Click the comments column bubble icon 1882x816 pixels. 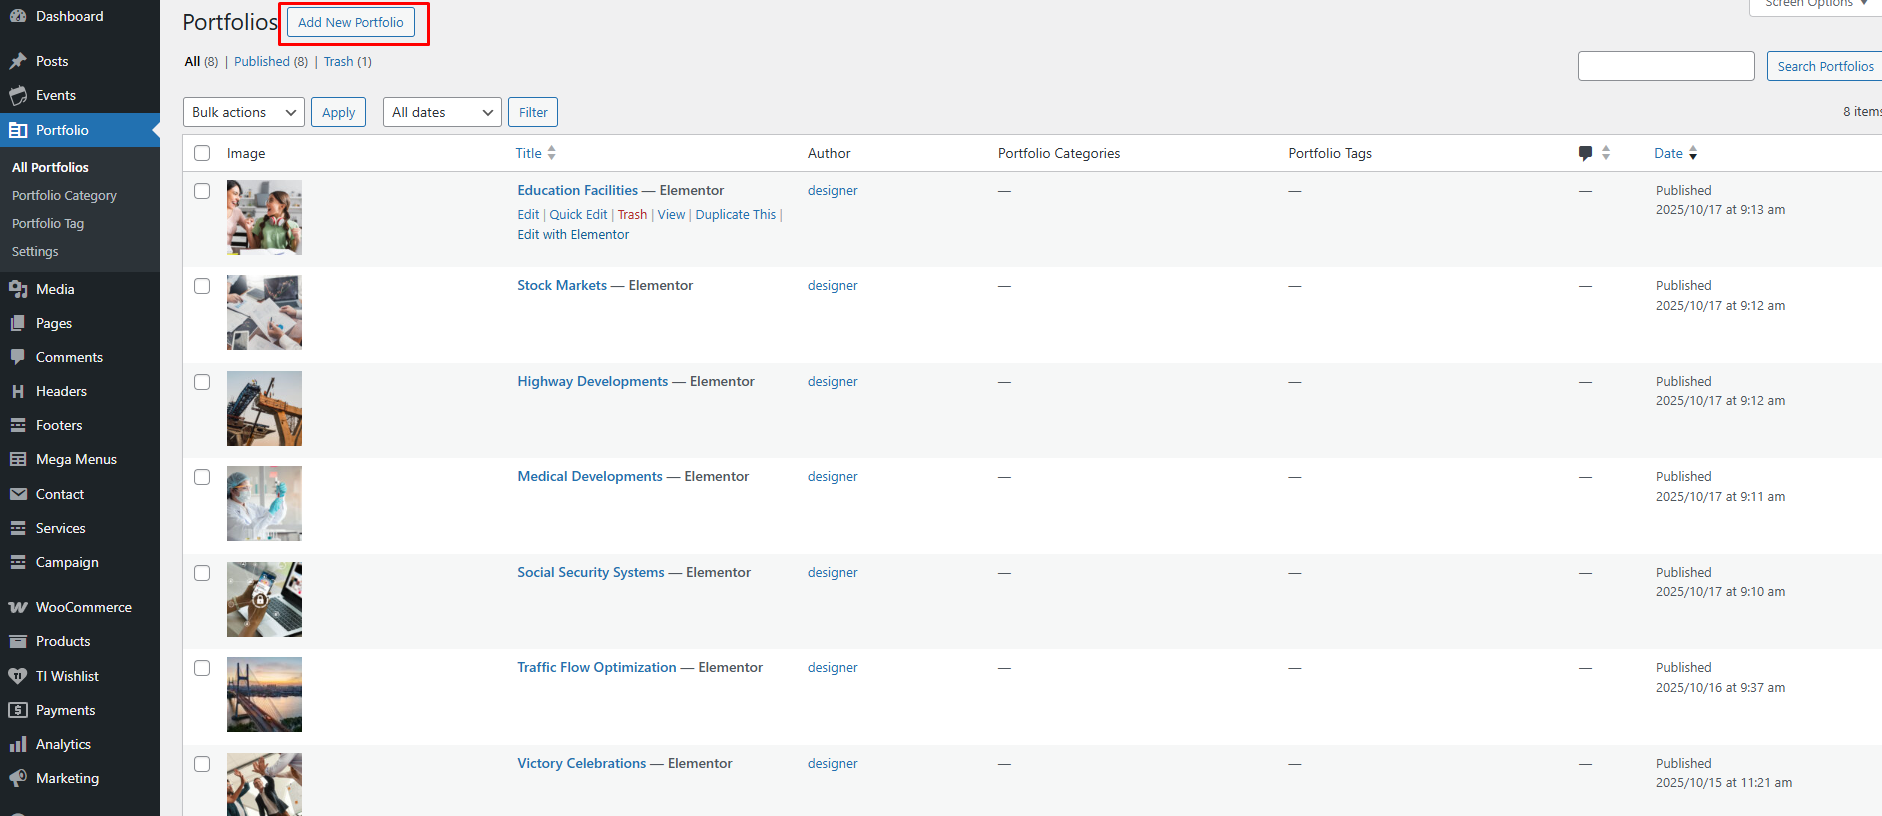(1585, 153)
